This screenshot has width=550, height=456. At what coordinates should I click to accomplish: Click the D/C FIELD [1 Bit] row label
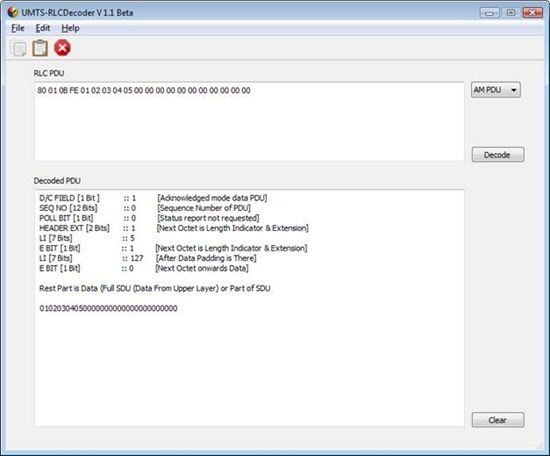[x=69, y=198]
